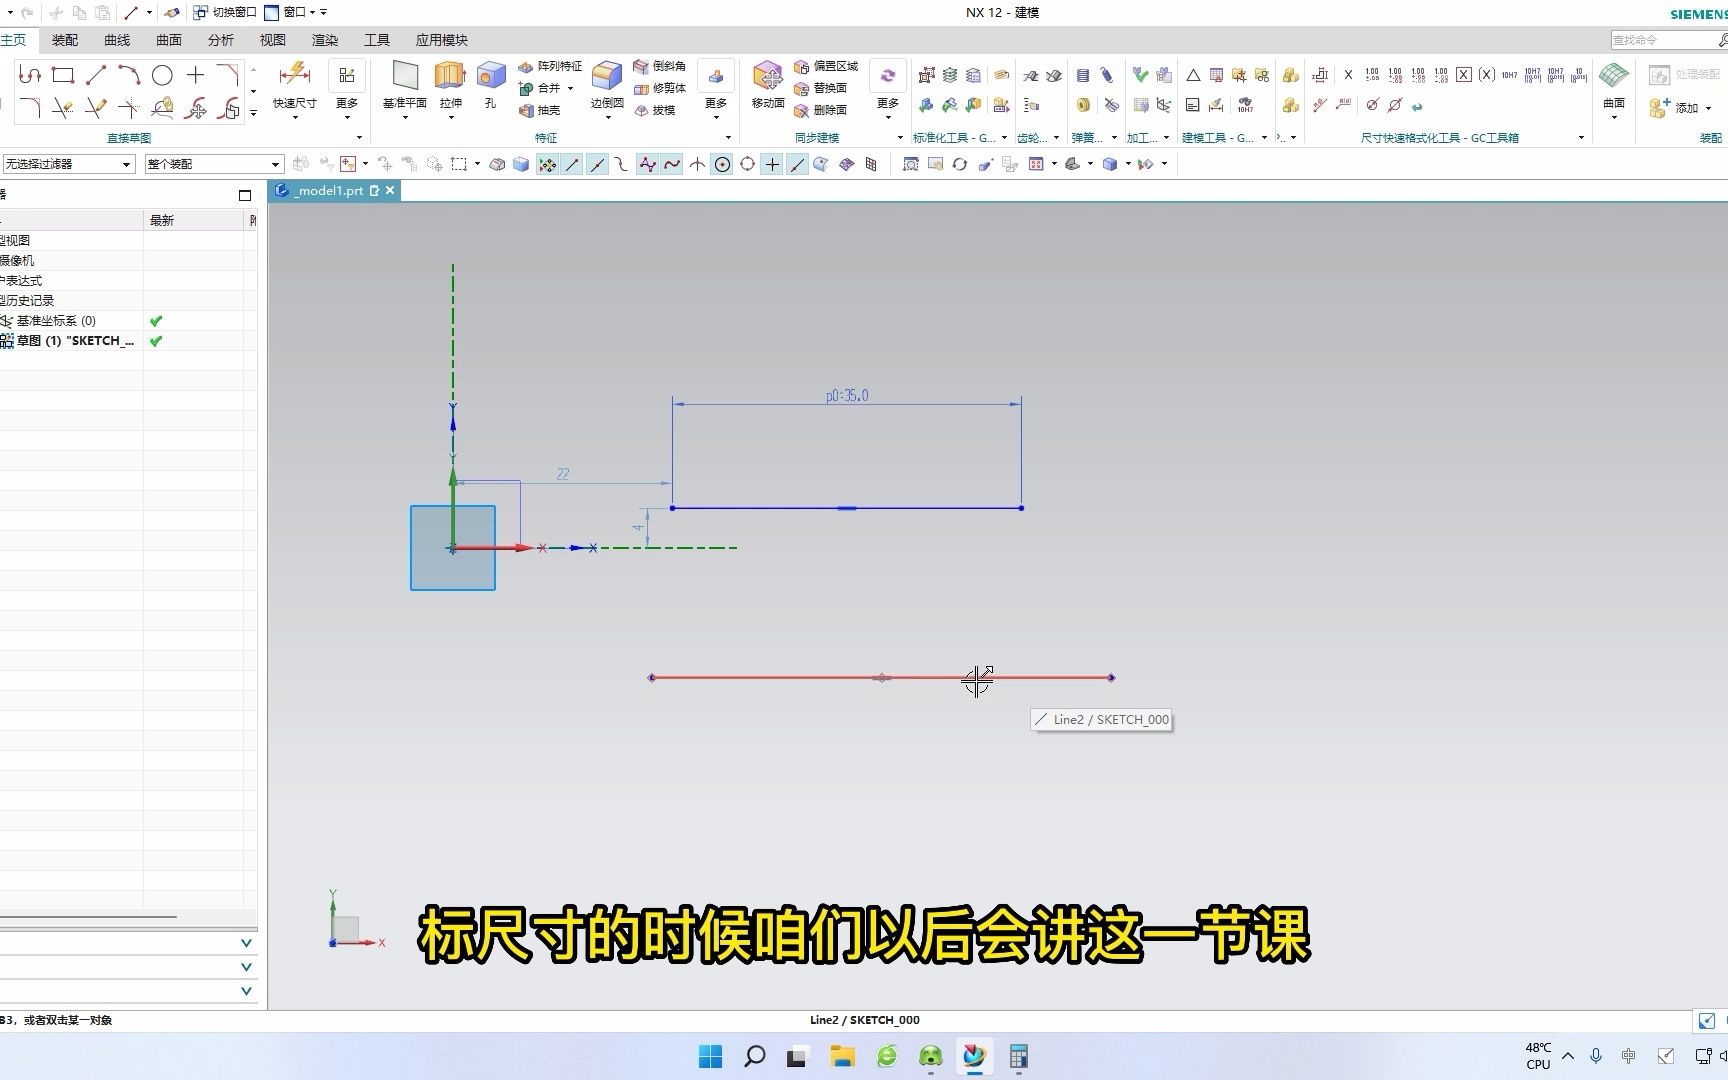The width and height of the screenshot is (1728, 1080).
Task: Select the Extrude (拉伸) tool
Action: click(450, 82)
